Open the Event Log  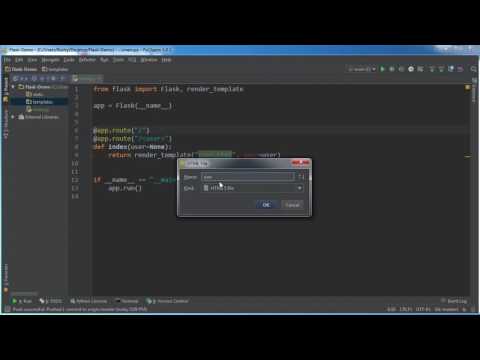454,301
